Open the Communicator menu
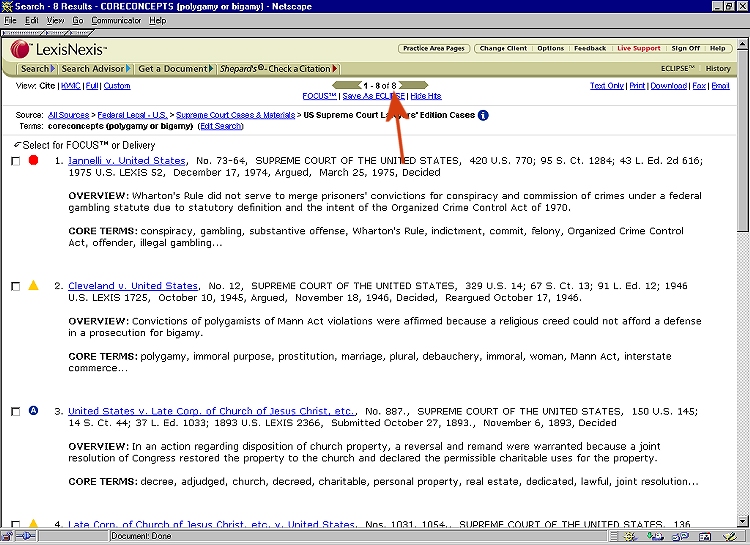Image resolution: width=750 pixels, height=545 pixels. tap(116, 21)
